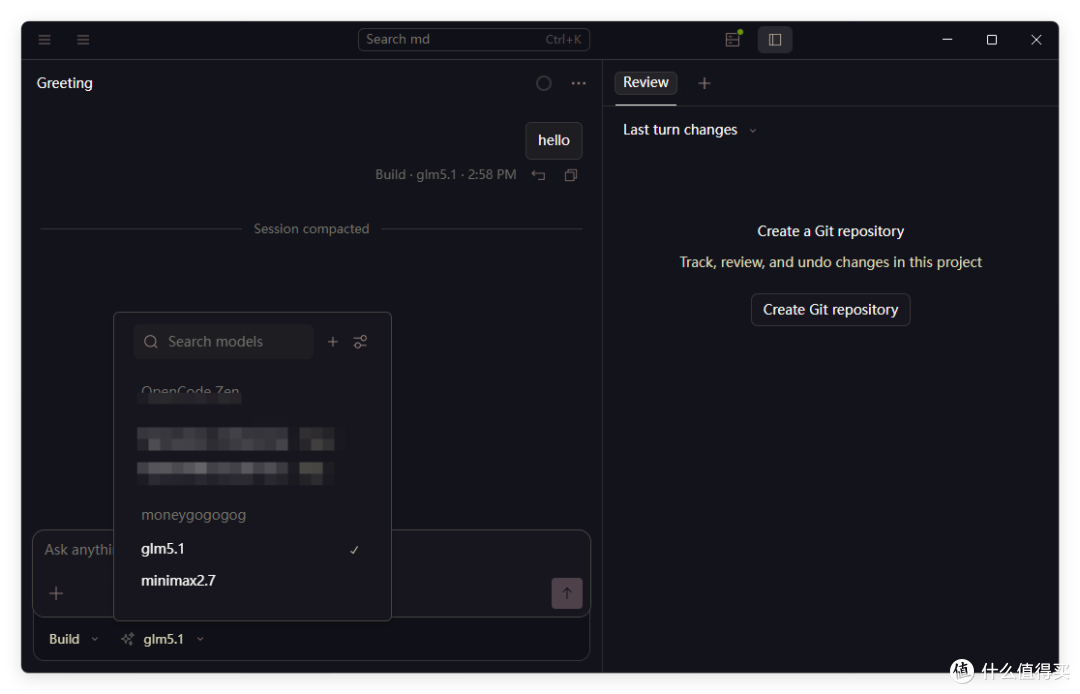Send the message with the up arrow

(x=567, y=593)
